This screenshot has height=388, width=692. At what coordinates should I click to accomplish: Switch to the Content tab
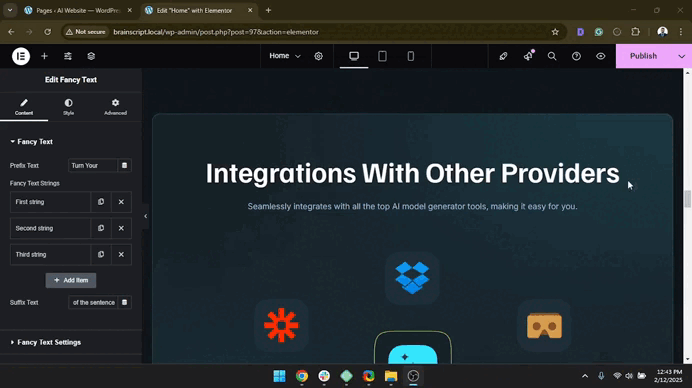click(x=24, y=107)
